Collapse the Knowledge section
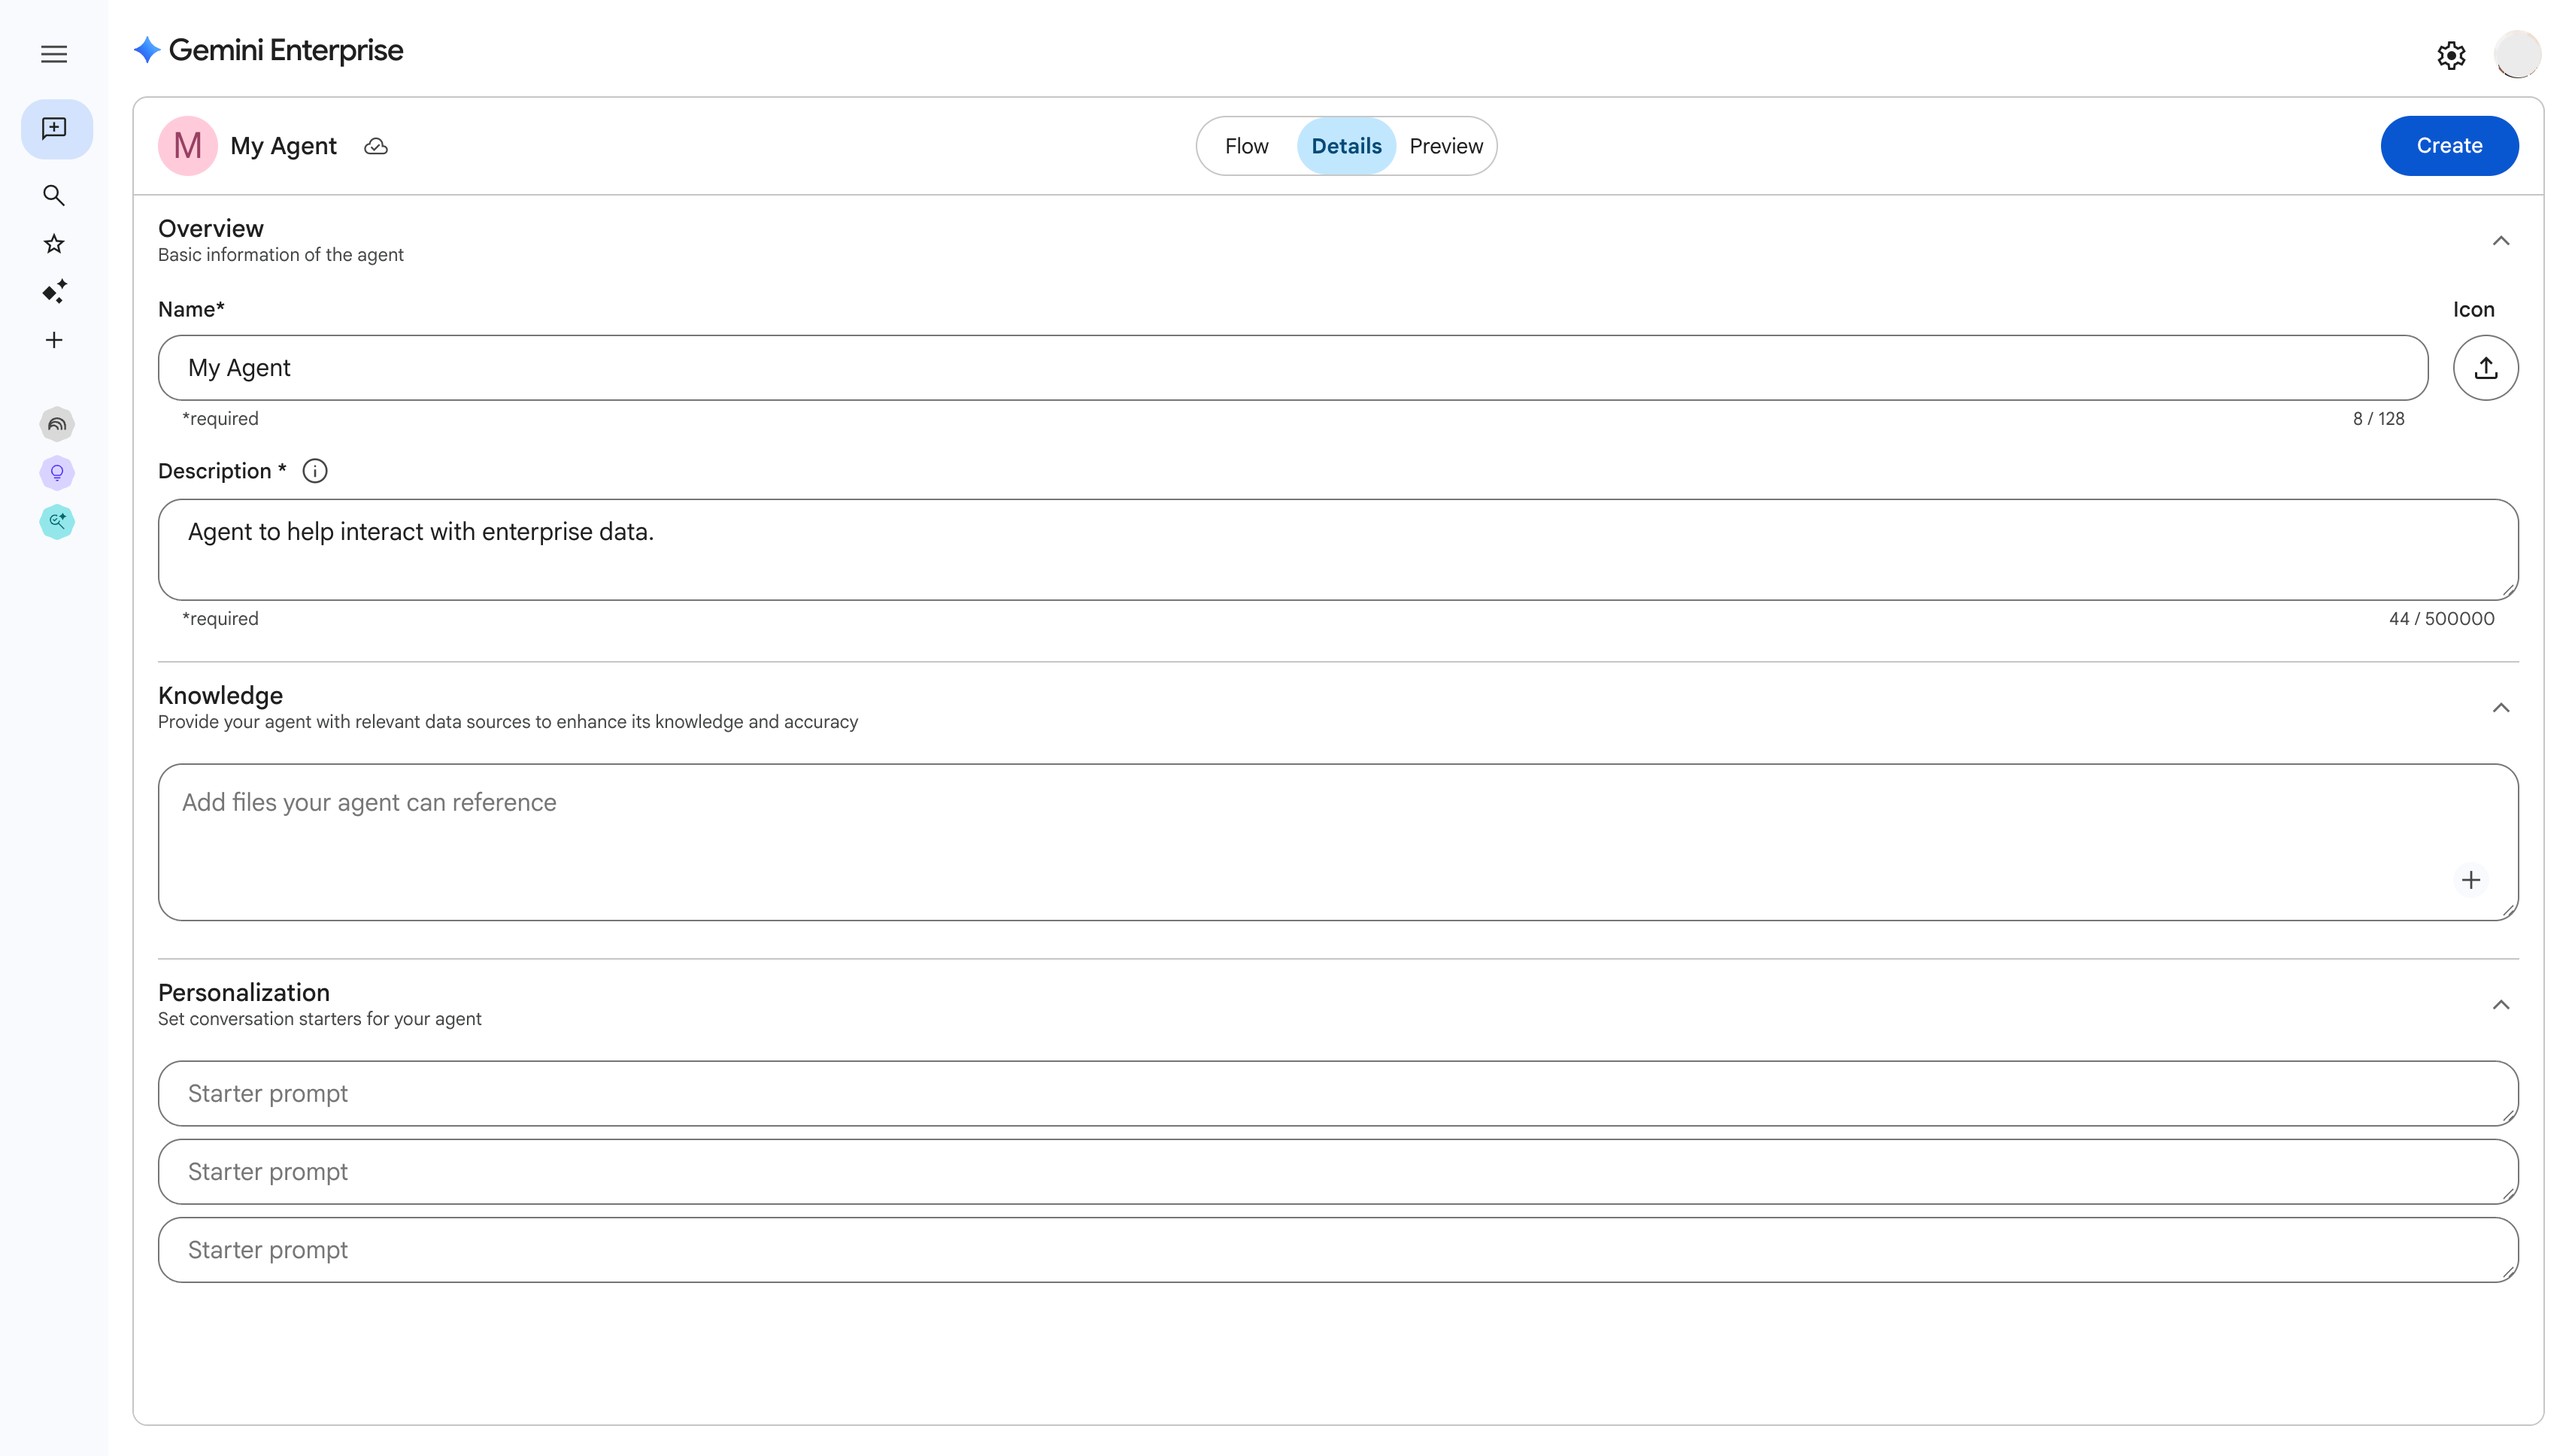This screenshot has width=2569, height=1456. pyautogui.click(x=2501, y=708)
